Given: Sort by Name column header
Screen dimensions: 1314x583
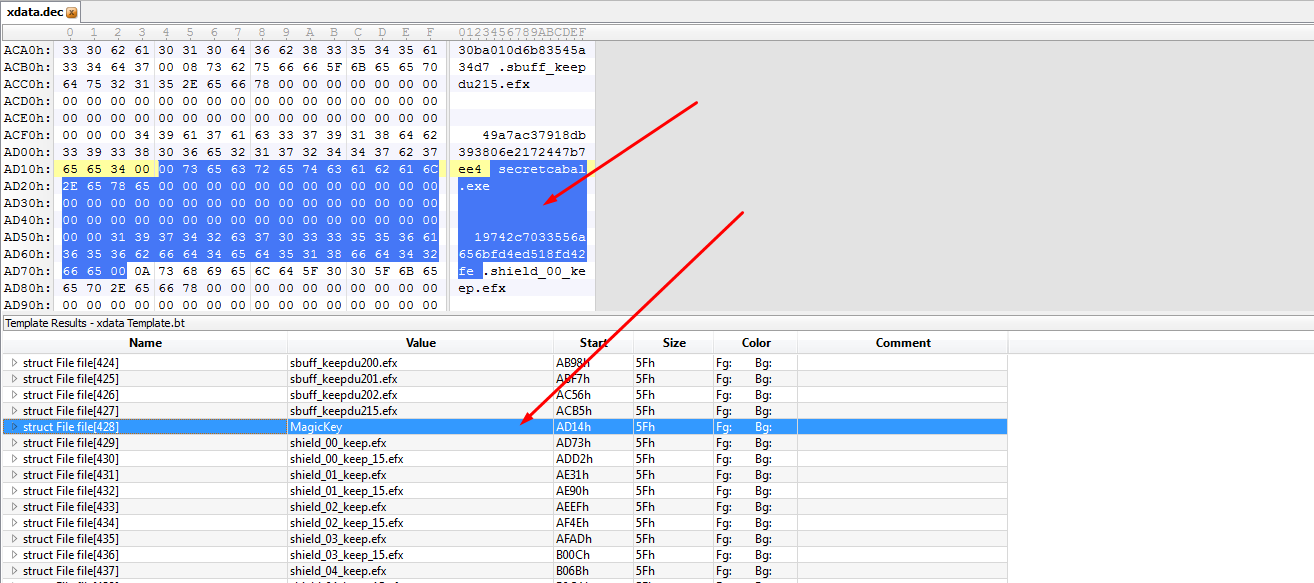Looking at the screenshot, I should (145, 343).
